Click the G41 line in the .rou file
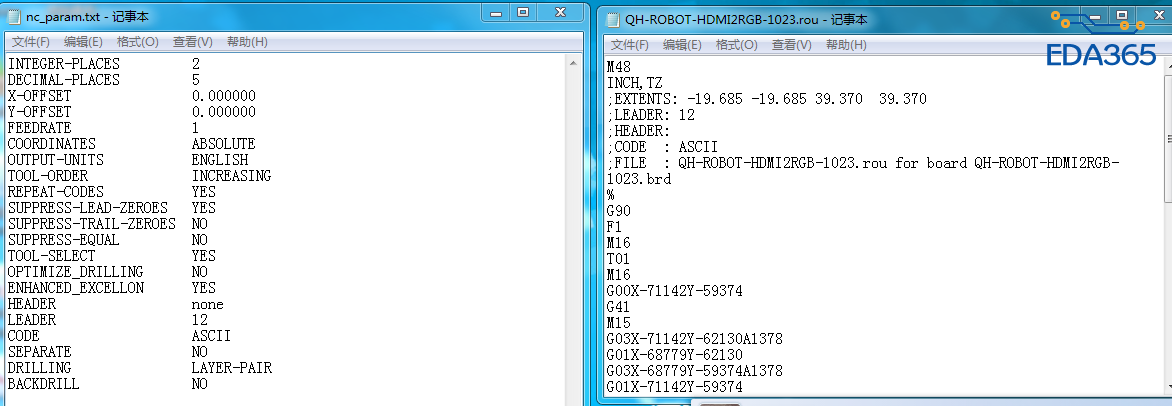Image resolution: width=1172 pixels, height=406 pixels. [x=619, y=307]
